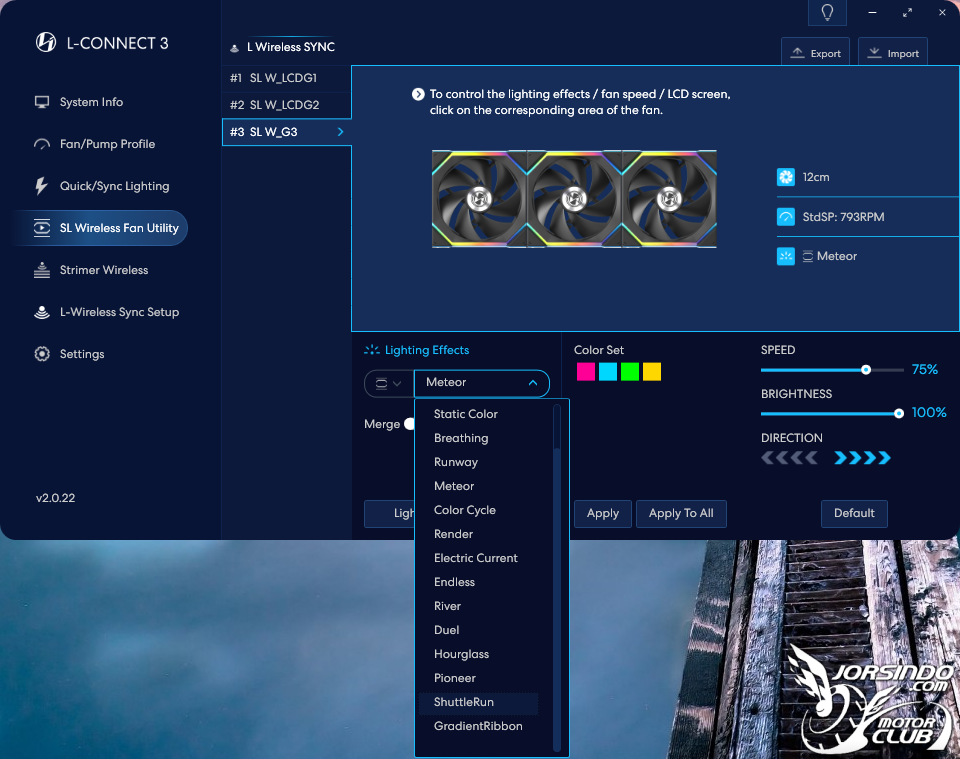960x759 pixels.
Task: Reset with the Default button
Action: coord(854,514)
